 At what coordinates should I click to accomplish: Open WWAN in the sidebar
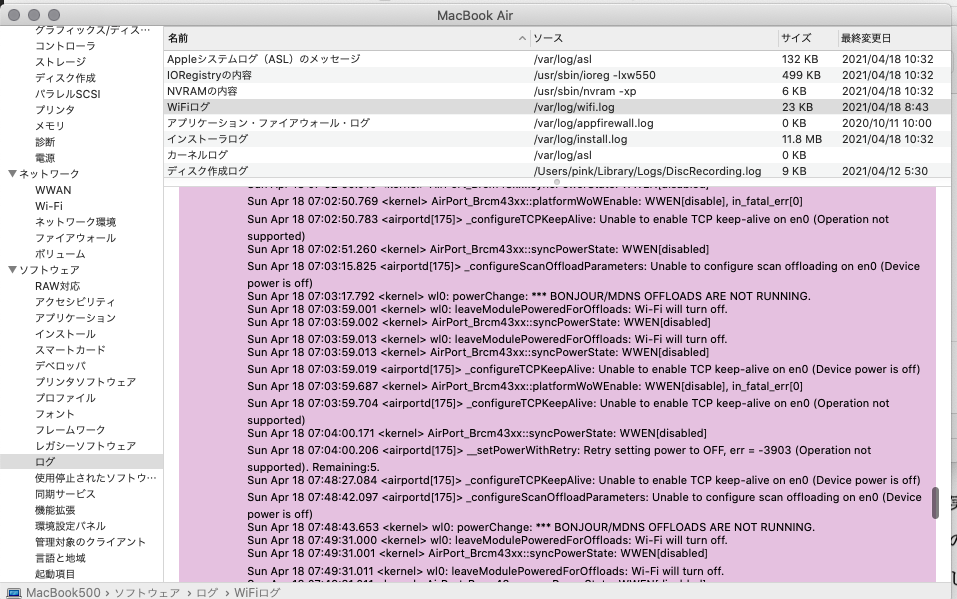53,190
